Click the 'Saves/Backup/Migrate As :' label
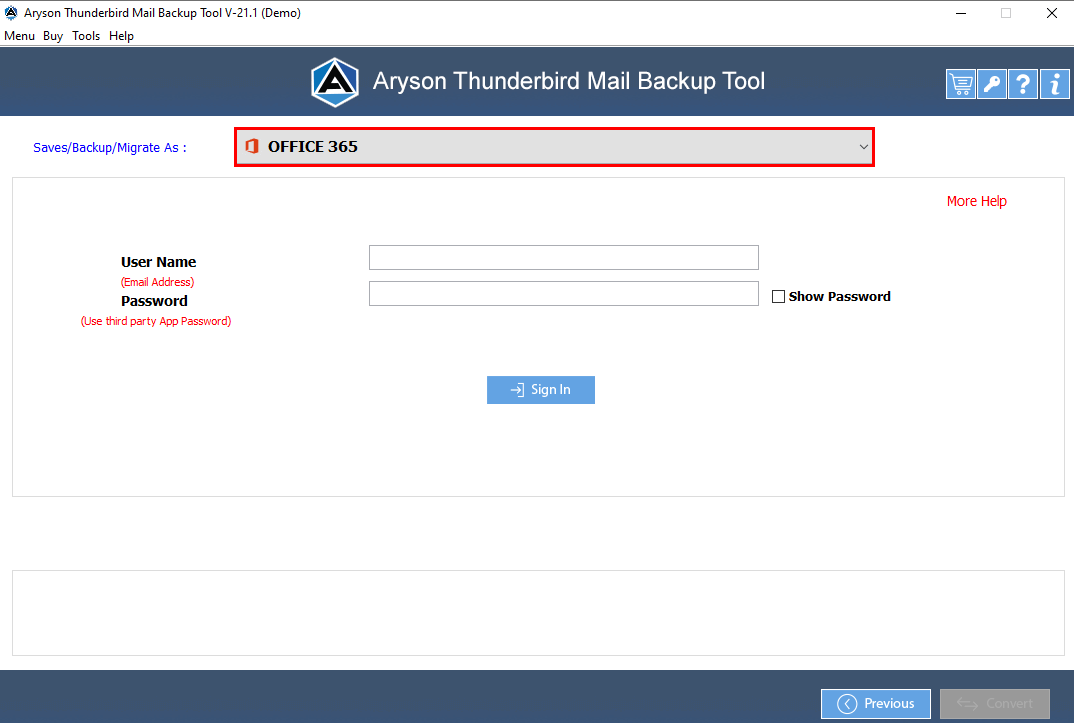1074x723 pixels. pos(110,148)
